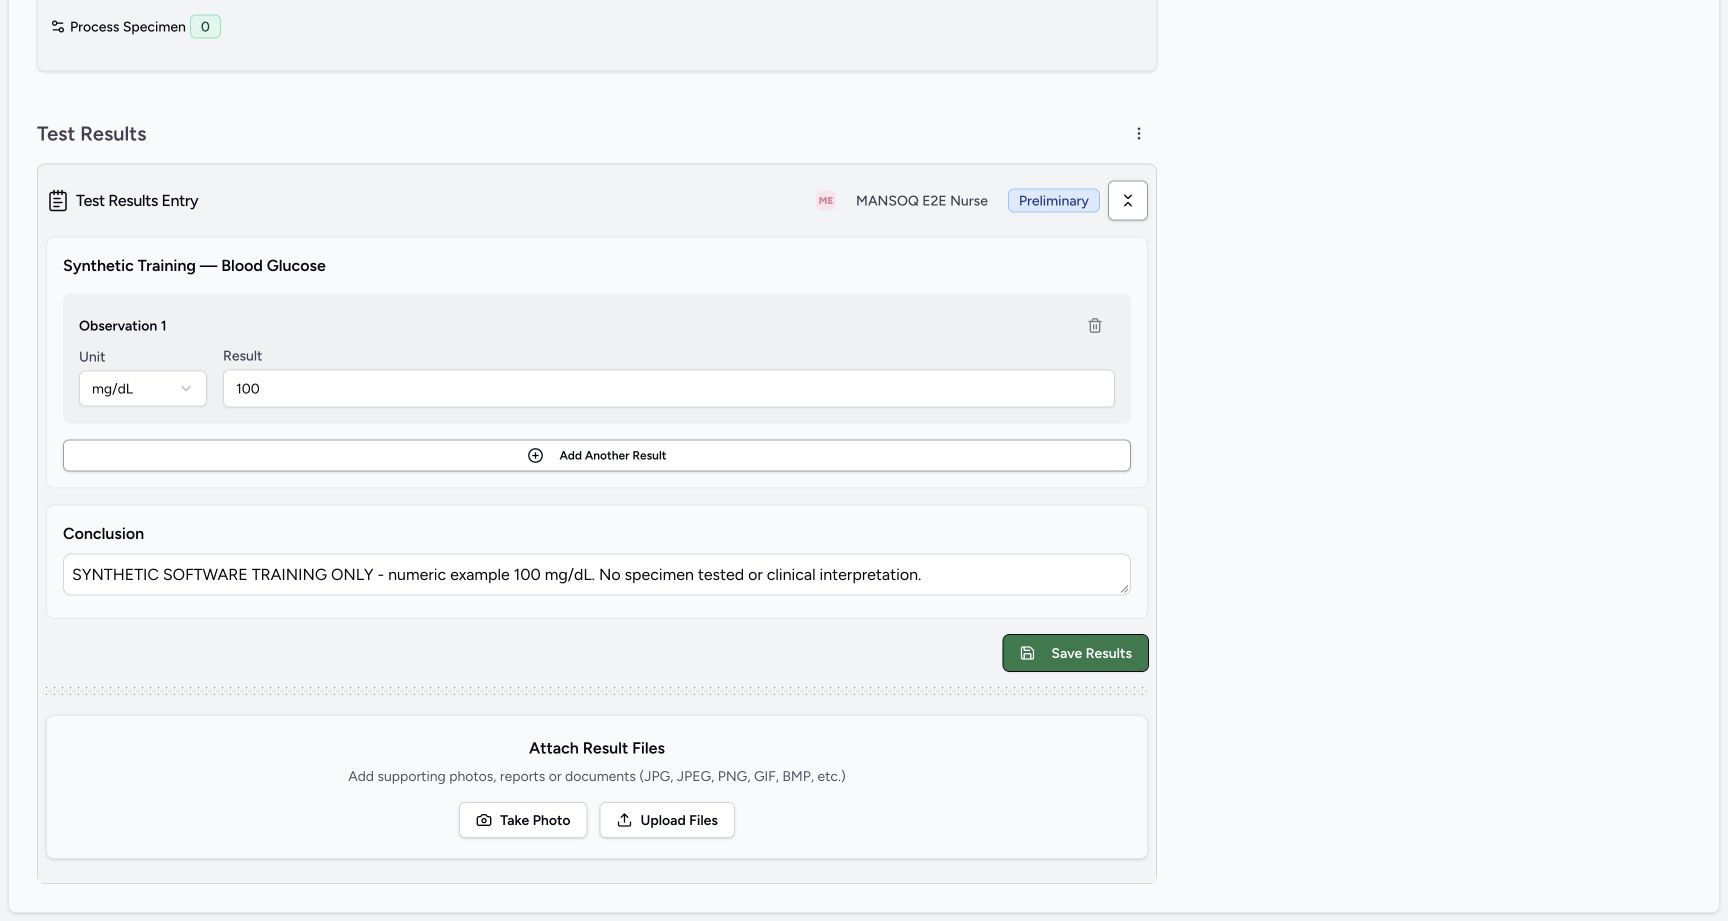Click the Process Specimen icon
This screenshot has height=921, width=1728.
58,27
